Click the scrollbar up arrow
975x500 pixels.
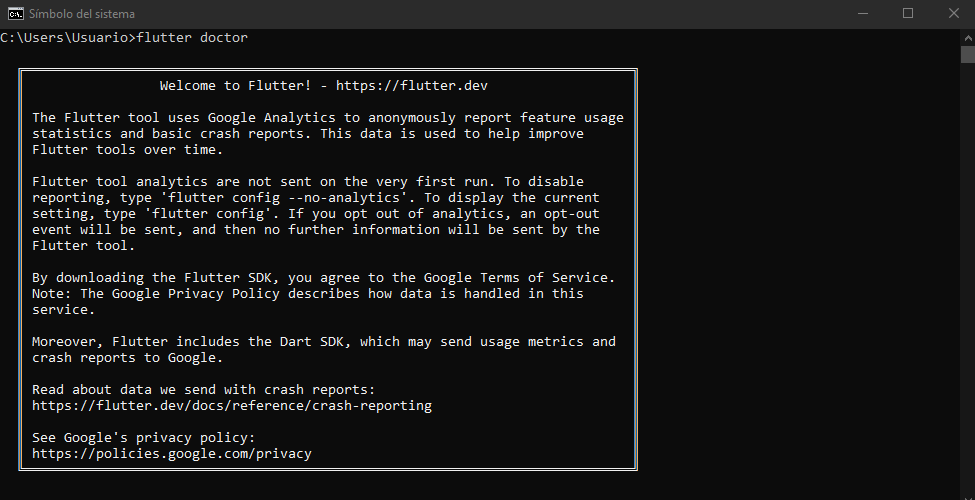(968, 37)
